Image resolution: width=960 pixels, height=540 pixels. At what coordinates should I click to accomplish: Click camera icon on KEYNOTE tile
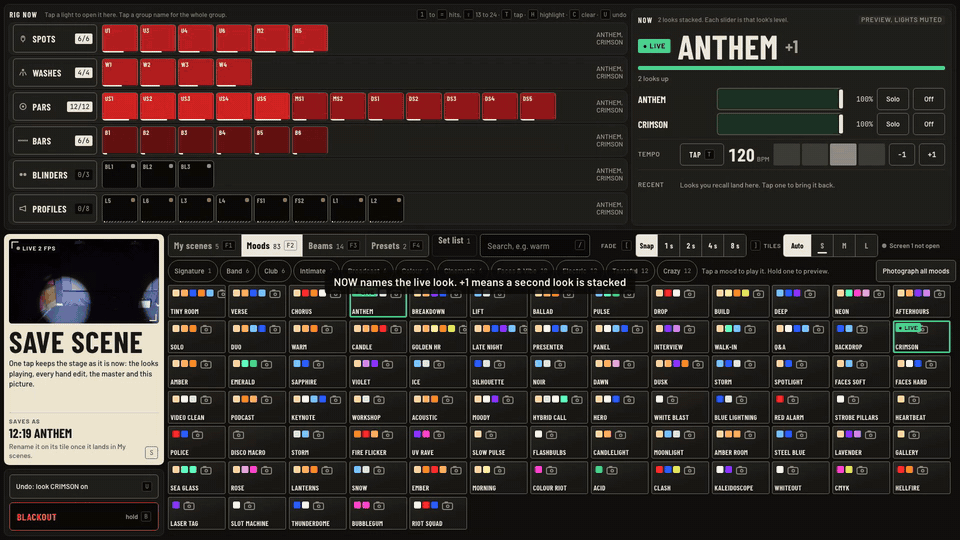335,400
